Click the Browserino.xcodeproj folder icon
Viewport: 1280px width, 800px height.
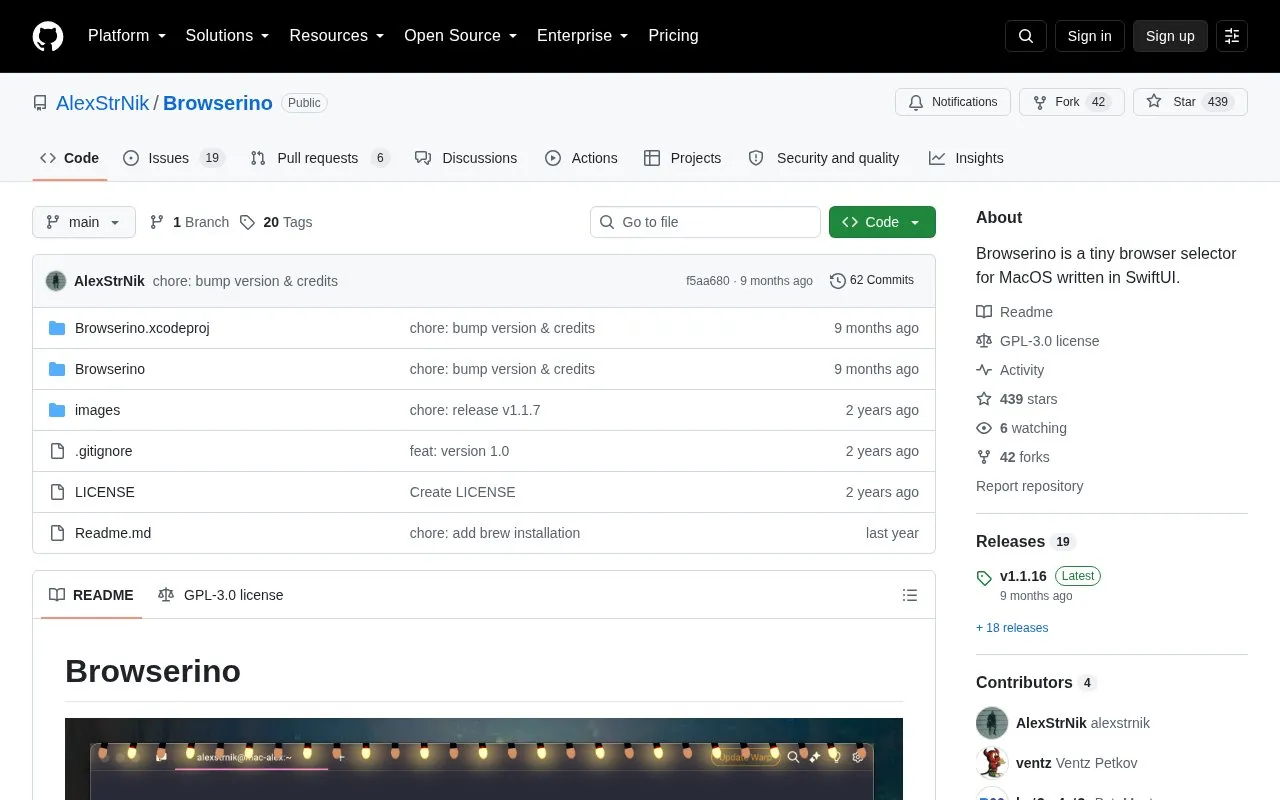(x=57, y=328)
